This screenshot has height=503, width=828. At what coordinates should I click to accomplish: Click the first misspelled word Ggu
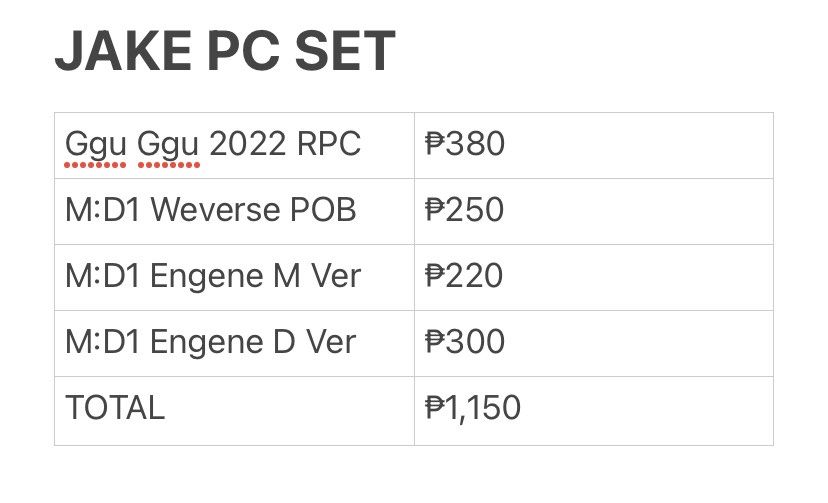tap(96, 145)
